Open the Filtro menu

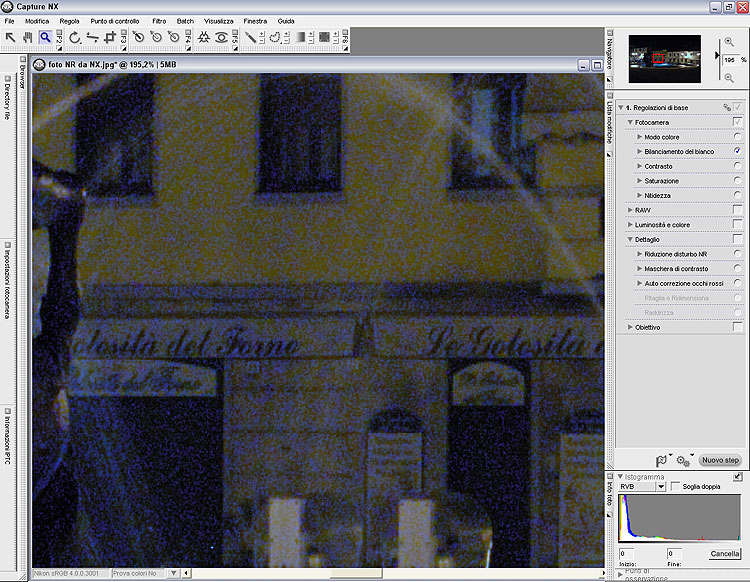pos(159,21)
